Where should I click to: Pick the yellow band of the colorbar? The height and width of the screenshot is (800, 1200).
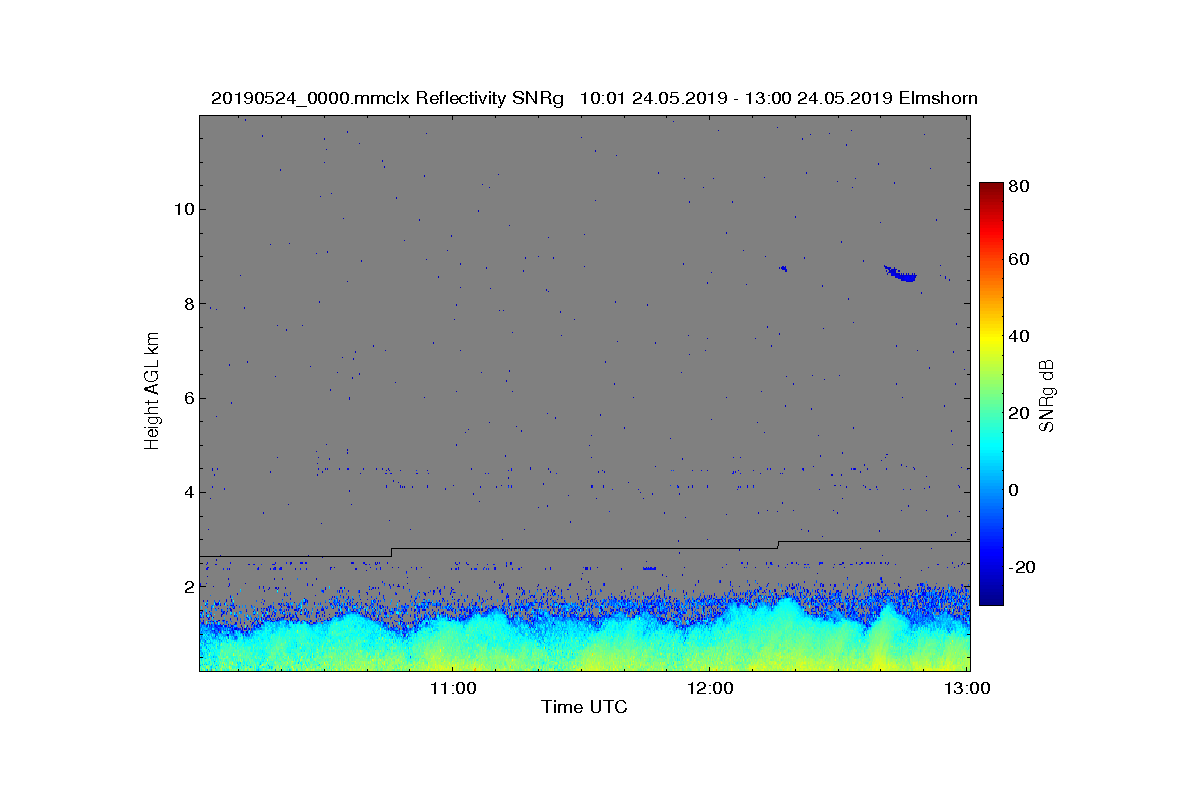991,340
